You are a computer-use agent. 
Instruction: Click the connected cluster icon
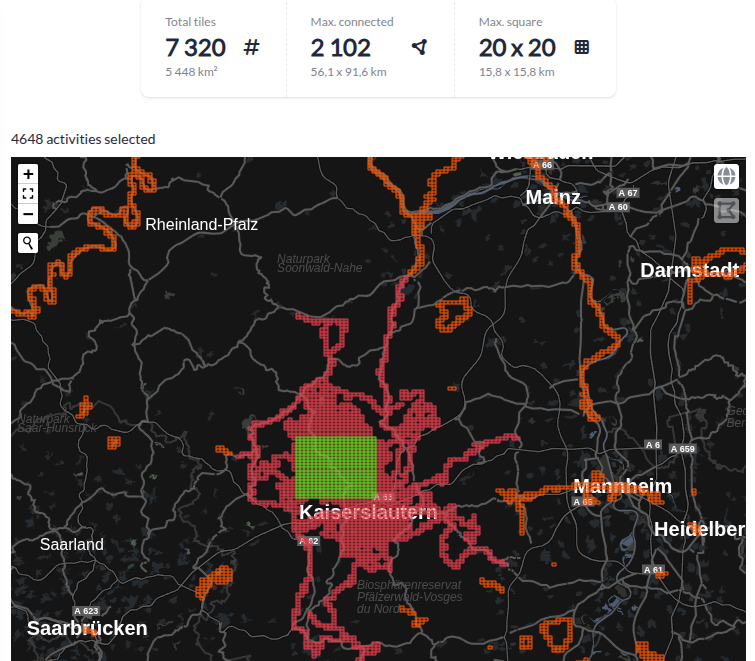[419, 47]
